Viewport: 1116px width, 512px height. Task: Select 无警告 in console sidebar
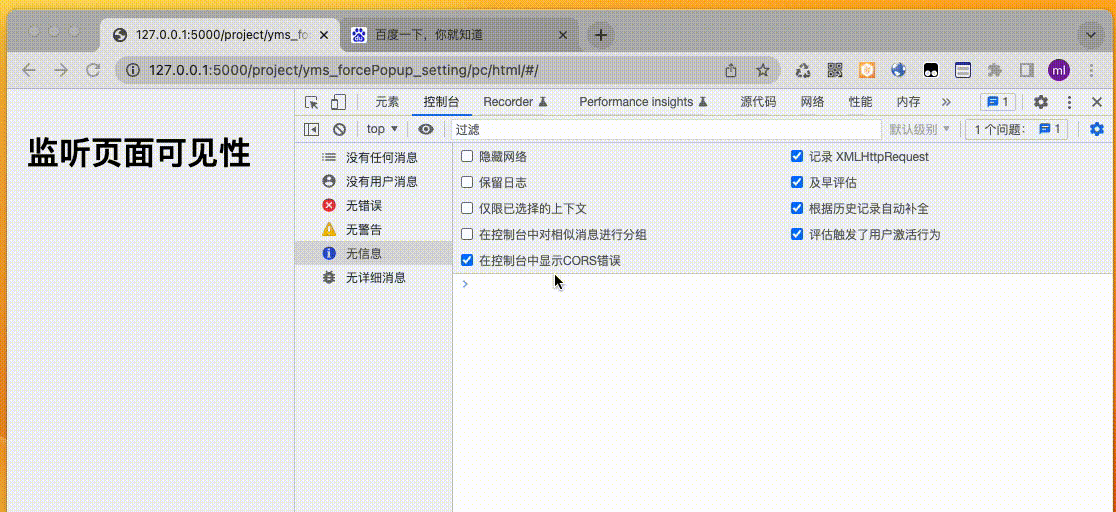point(374,229)
